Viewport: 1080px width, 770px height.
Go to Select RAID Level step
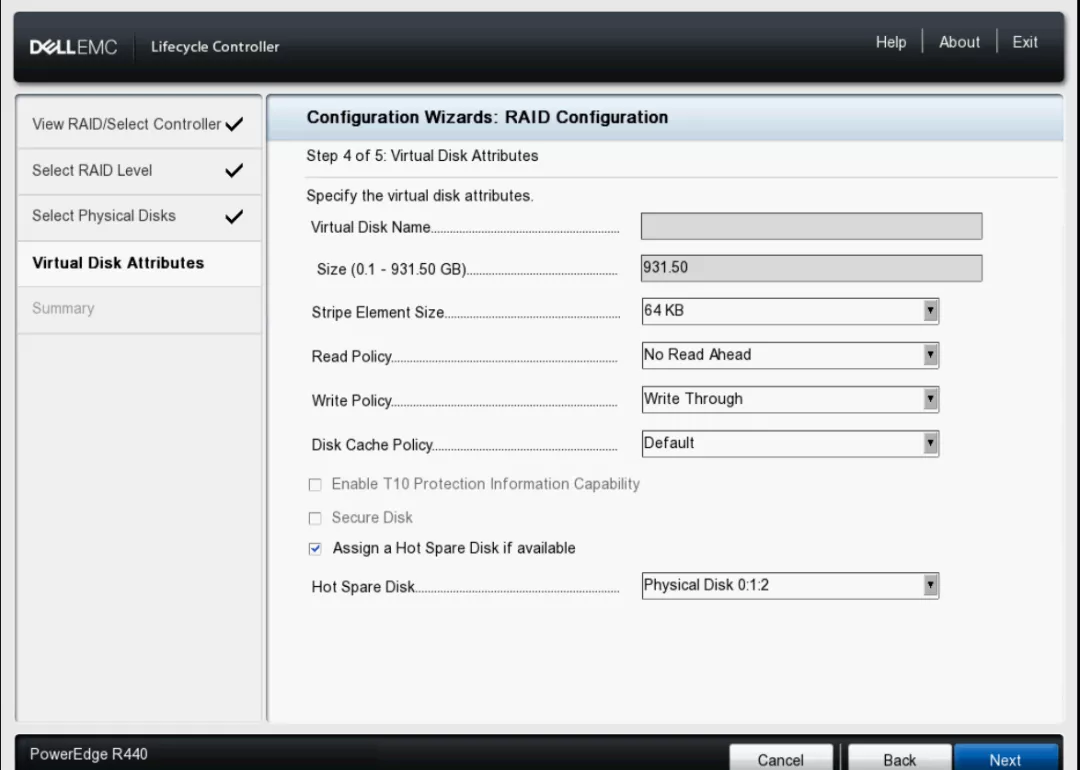92,171
